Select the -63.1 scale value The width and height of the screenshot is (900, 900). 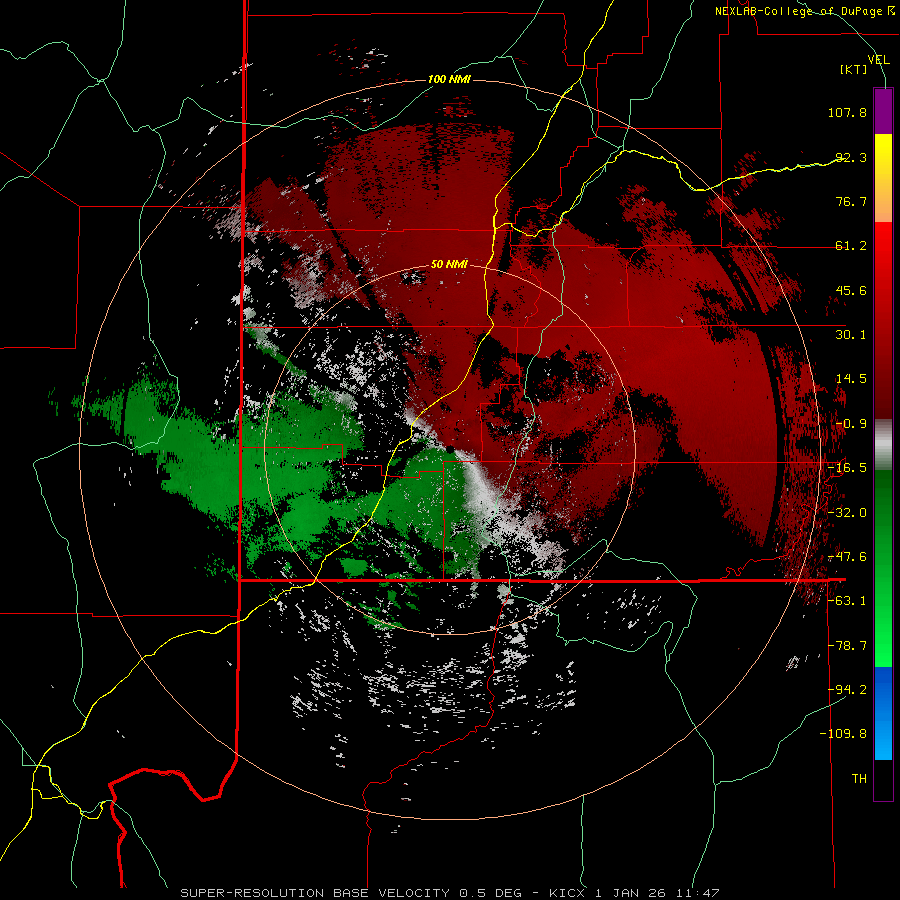click(847, 601)
